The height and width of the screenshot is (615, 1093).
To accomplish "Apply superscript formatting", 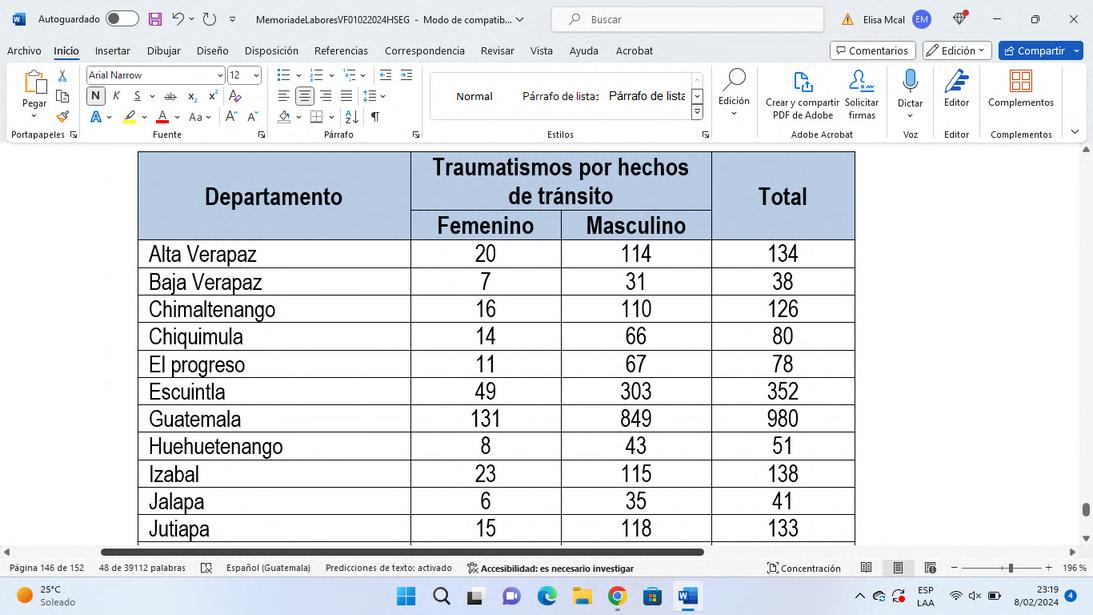I will point(213,96).
